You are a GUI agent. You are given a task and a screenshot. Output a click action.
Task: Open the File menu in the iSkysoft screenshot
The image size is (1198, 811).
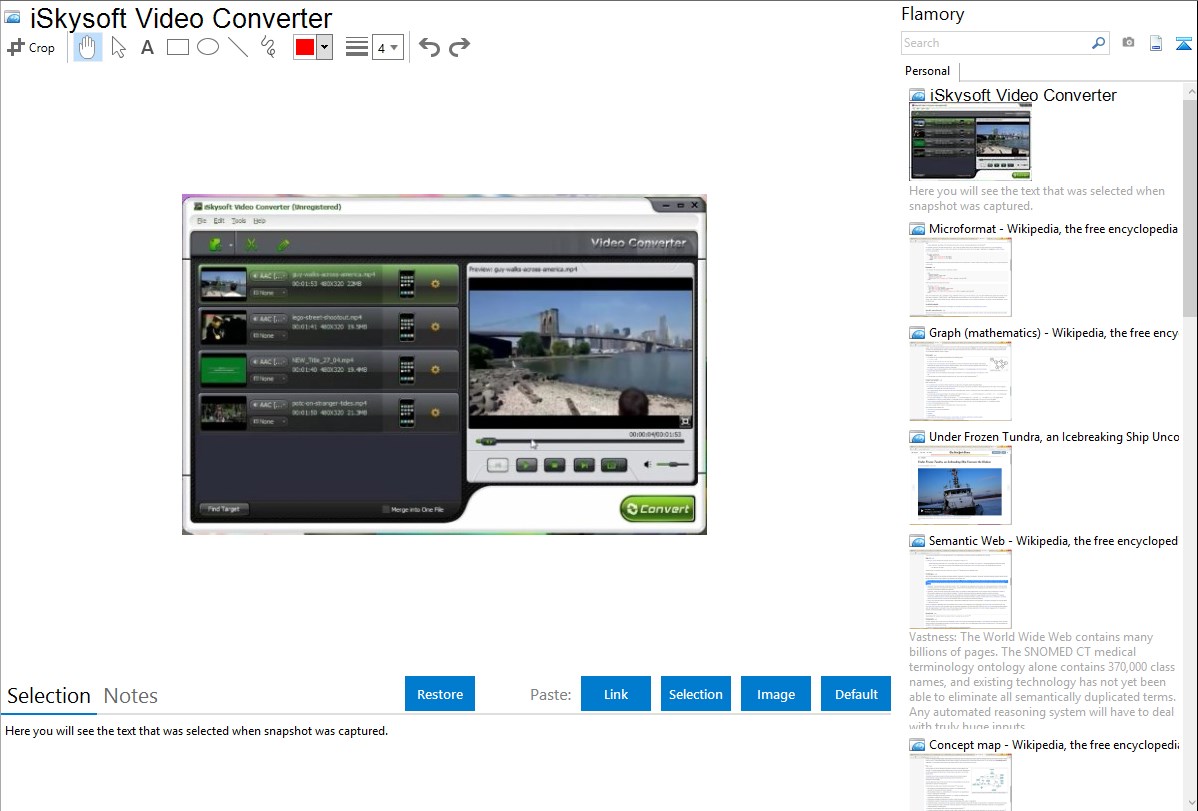(202, 221)
